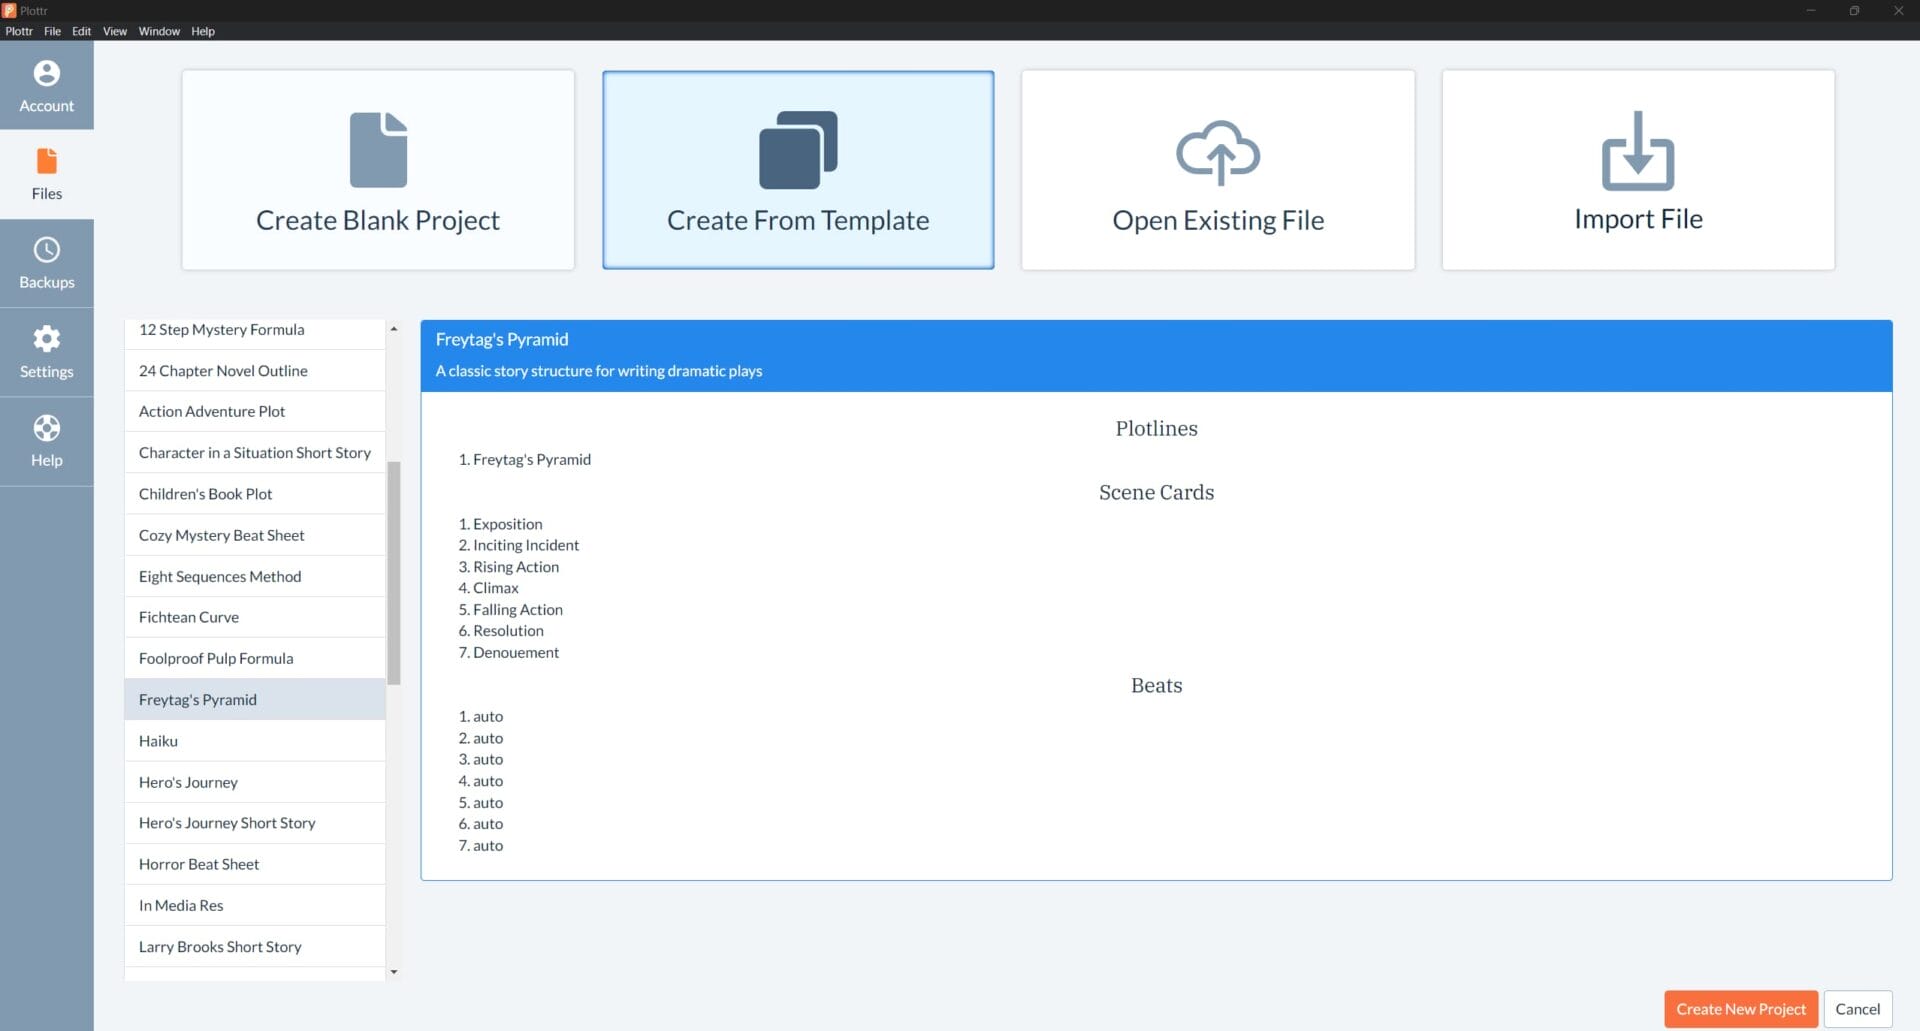The image size is (1920, 1031).
Task: Open the File menu
Action: tap(52, 31)
